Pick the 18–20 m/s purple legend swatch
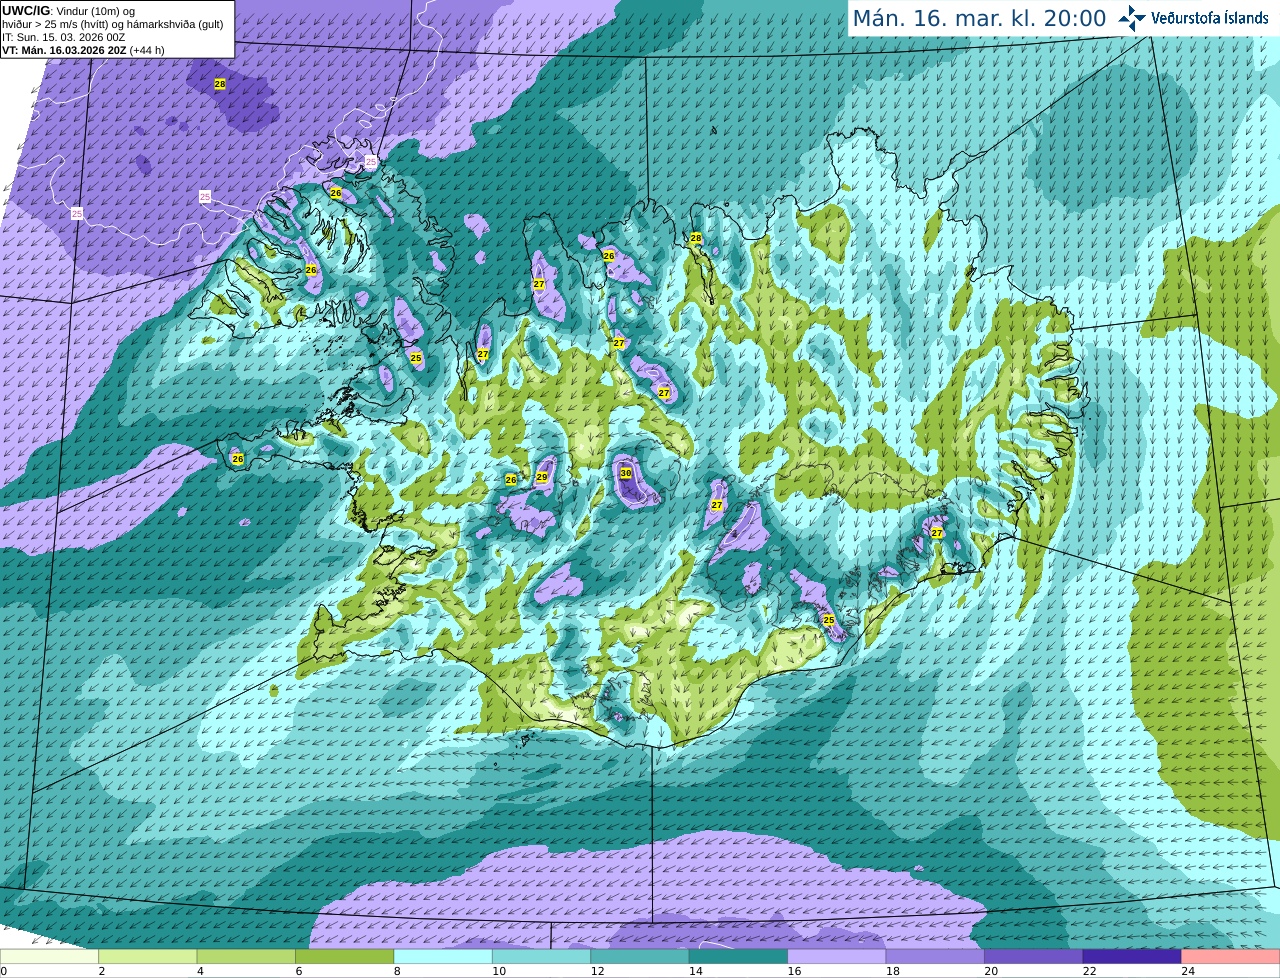 pyautogui.click(x=935, y=956)
